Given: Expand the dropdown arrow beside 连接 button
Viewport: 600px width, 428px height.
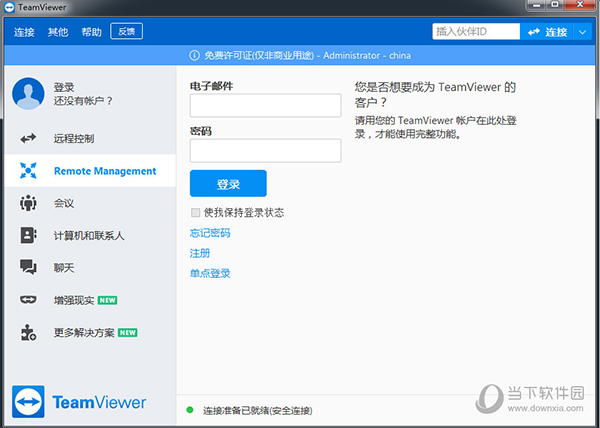Looking at the screenshot, I should (583, 32).
